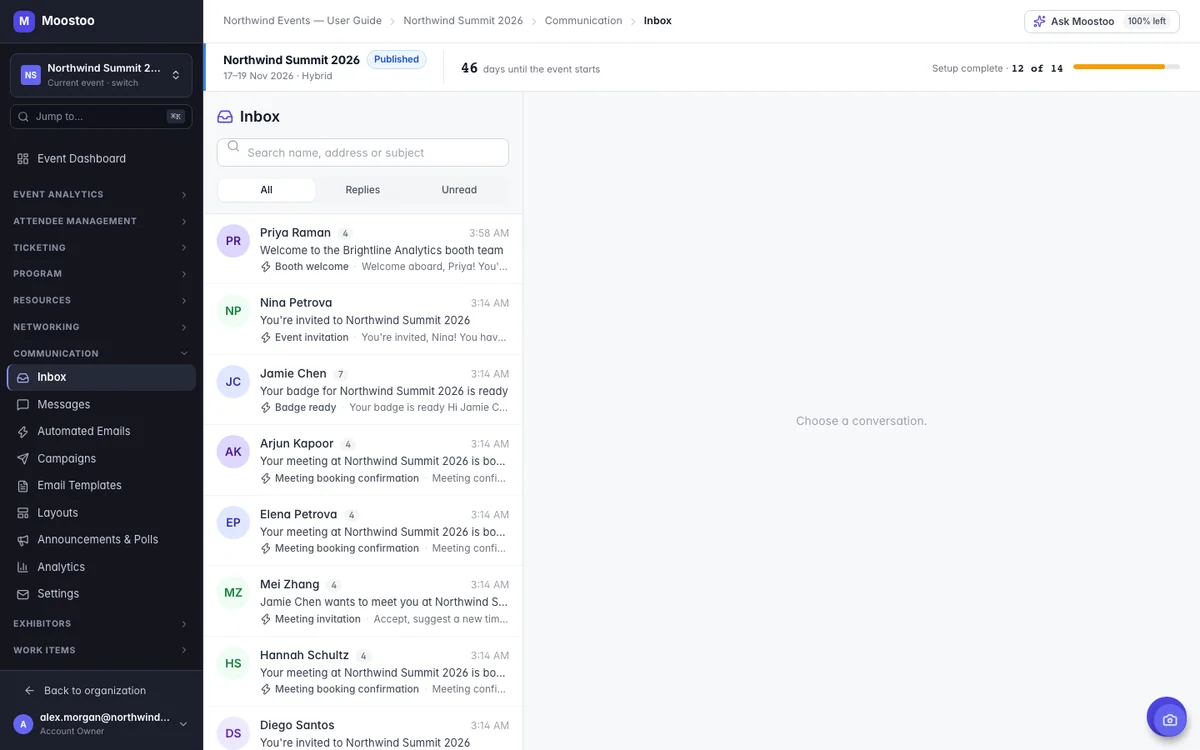Open the current event switcher dropdown

point(101,75)
